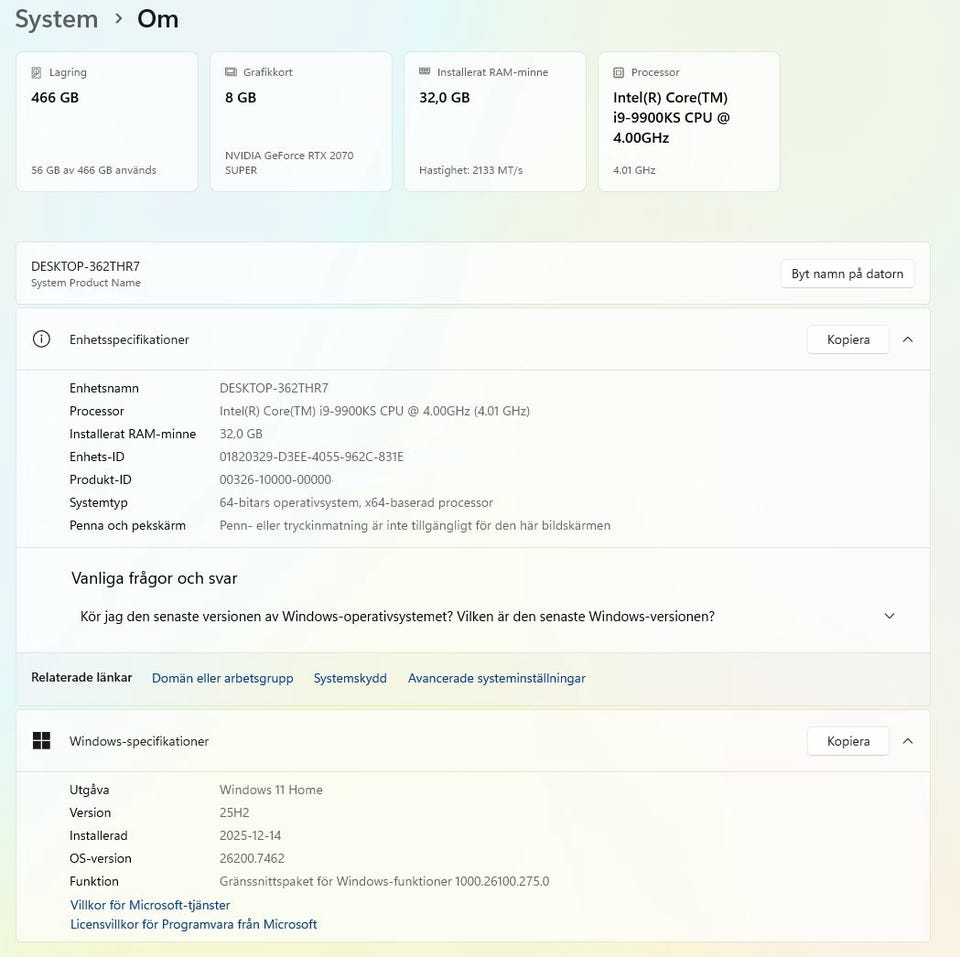This screenshot has width=960, height=957.
Task: Open 'Domän eller arbetsgrupp' link
Action: pyautogui.click(x=222, y=678)
